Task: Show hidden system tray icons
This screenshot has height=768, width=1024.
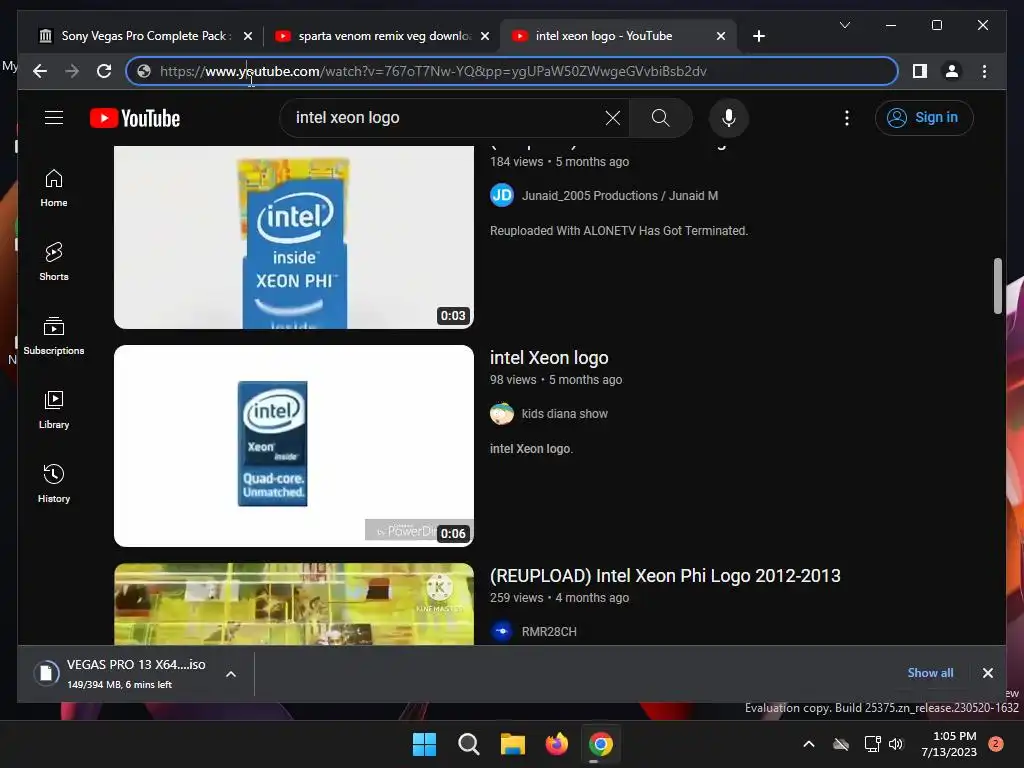Action: 808,744
